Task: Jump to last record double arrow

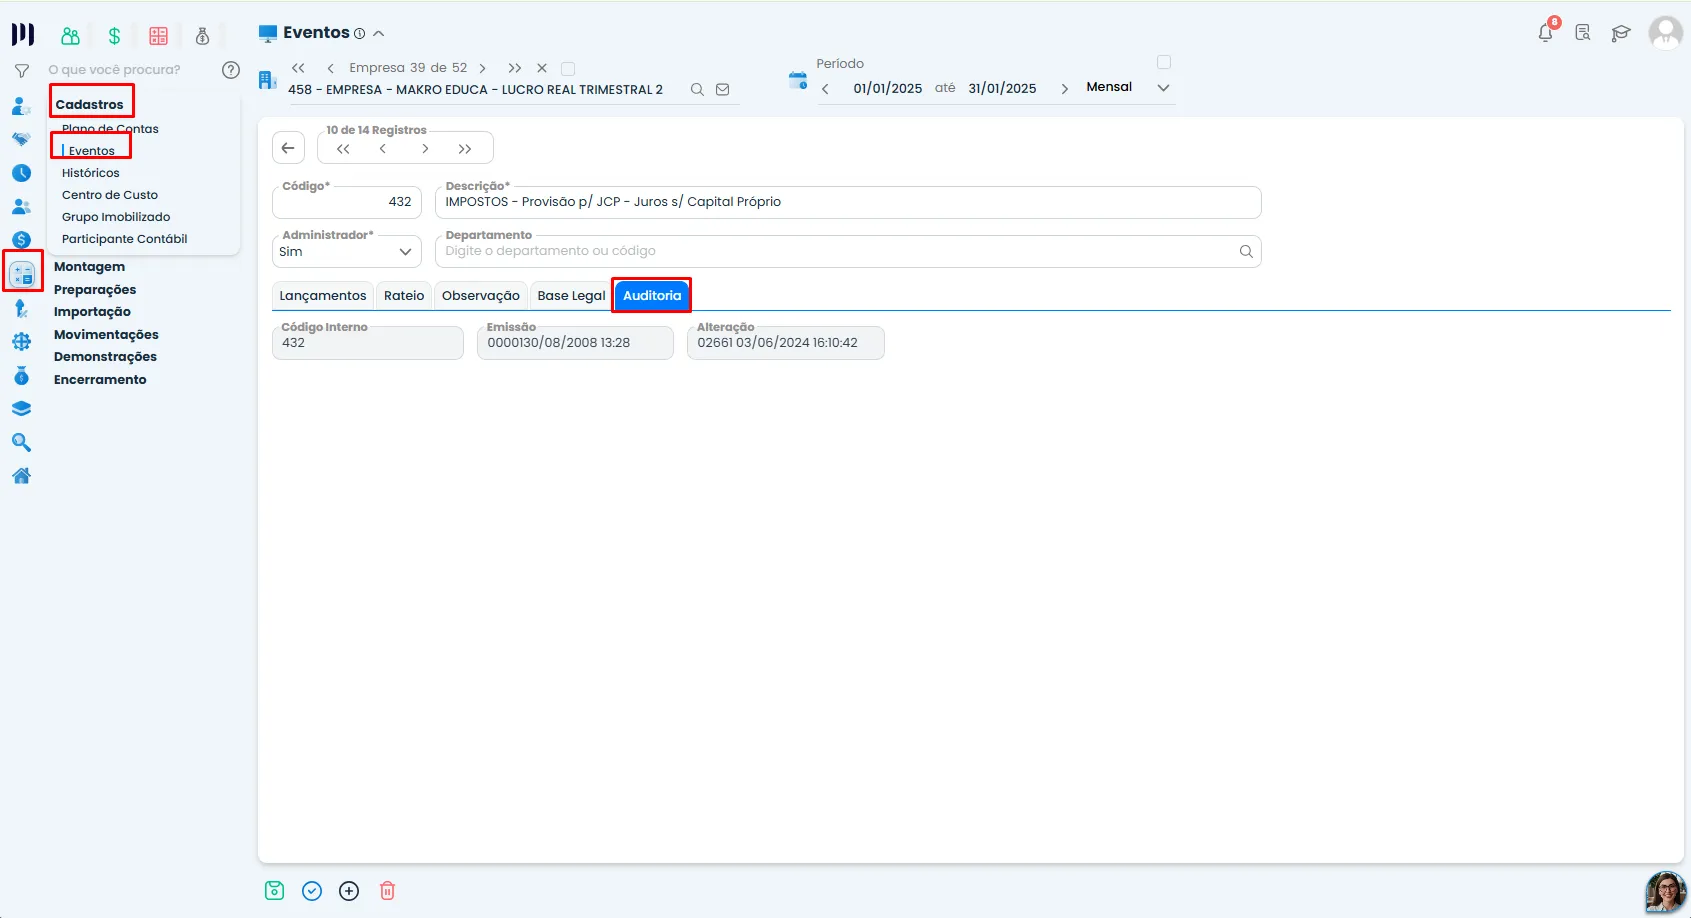Action: [x=465, y=149]
